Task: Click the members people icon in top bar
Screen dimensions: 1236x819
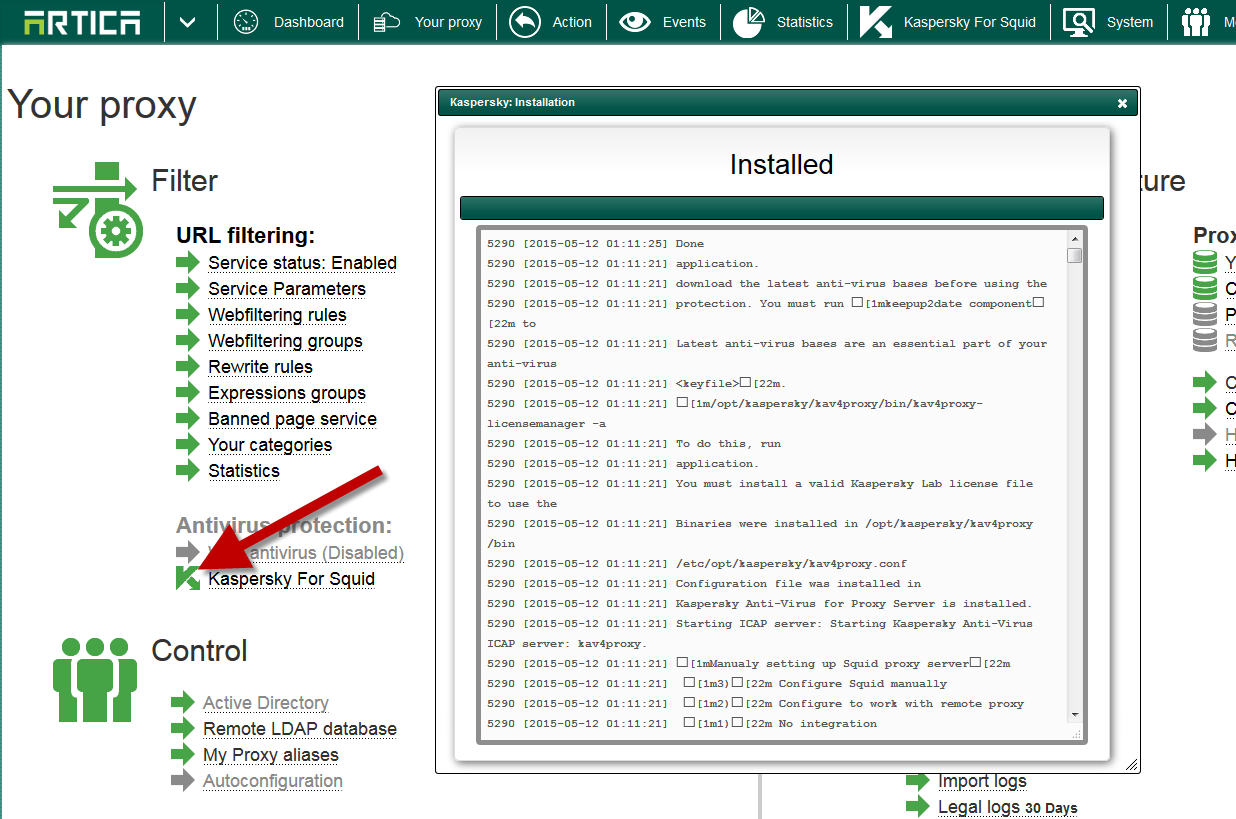Action: pos(1196,22)
